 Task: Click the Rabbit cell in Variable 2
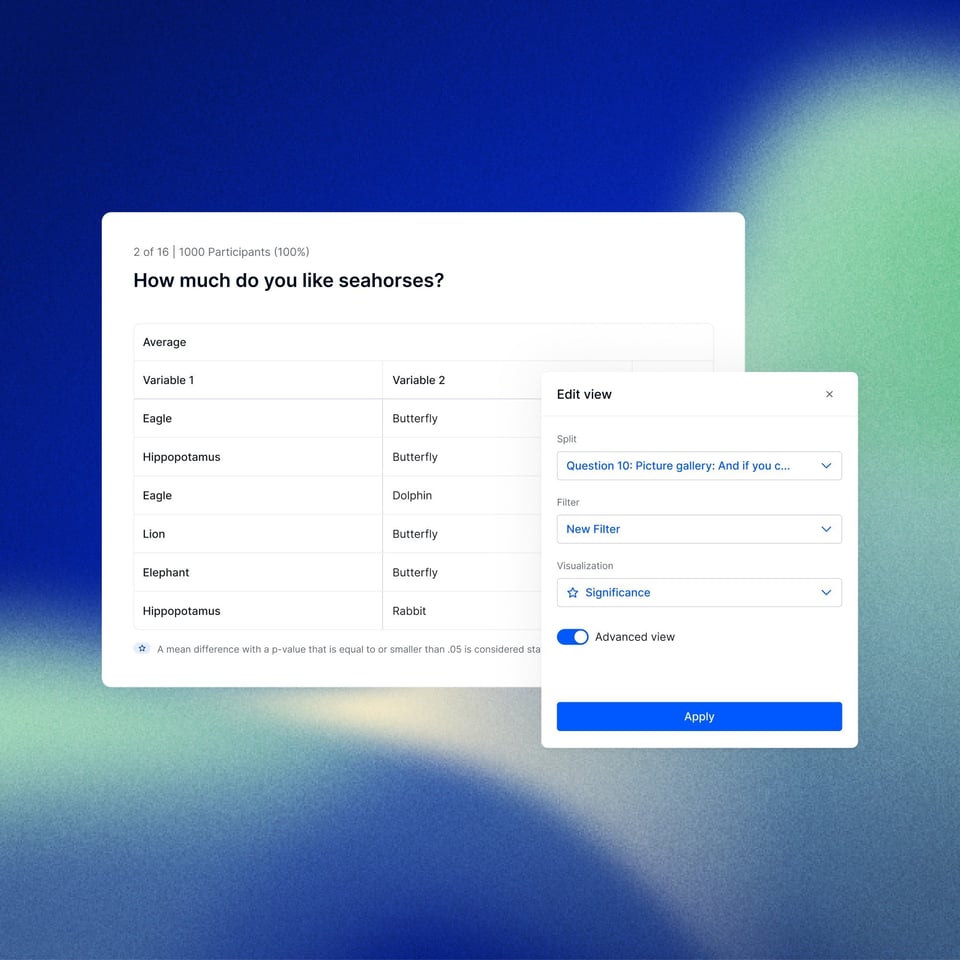click(409, 611)
